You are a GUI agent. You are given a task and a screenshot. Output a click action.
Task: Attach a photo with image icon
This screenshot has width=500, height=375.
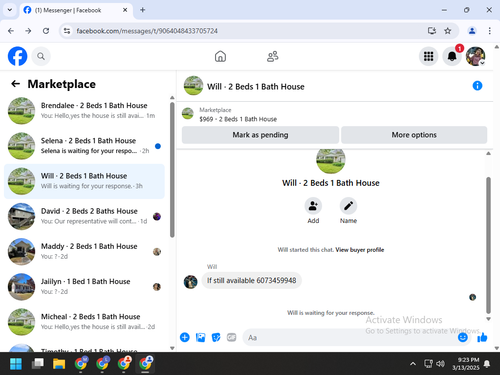click(x=200, y=337)
